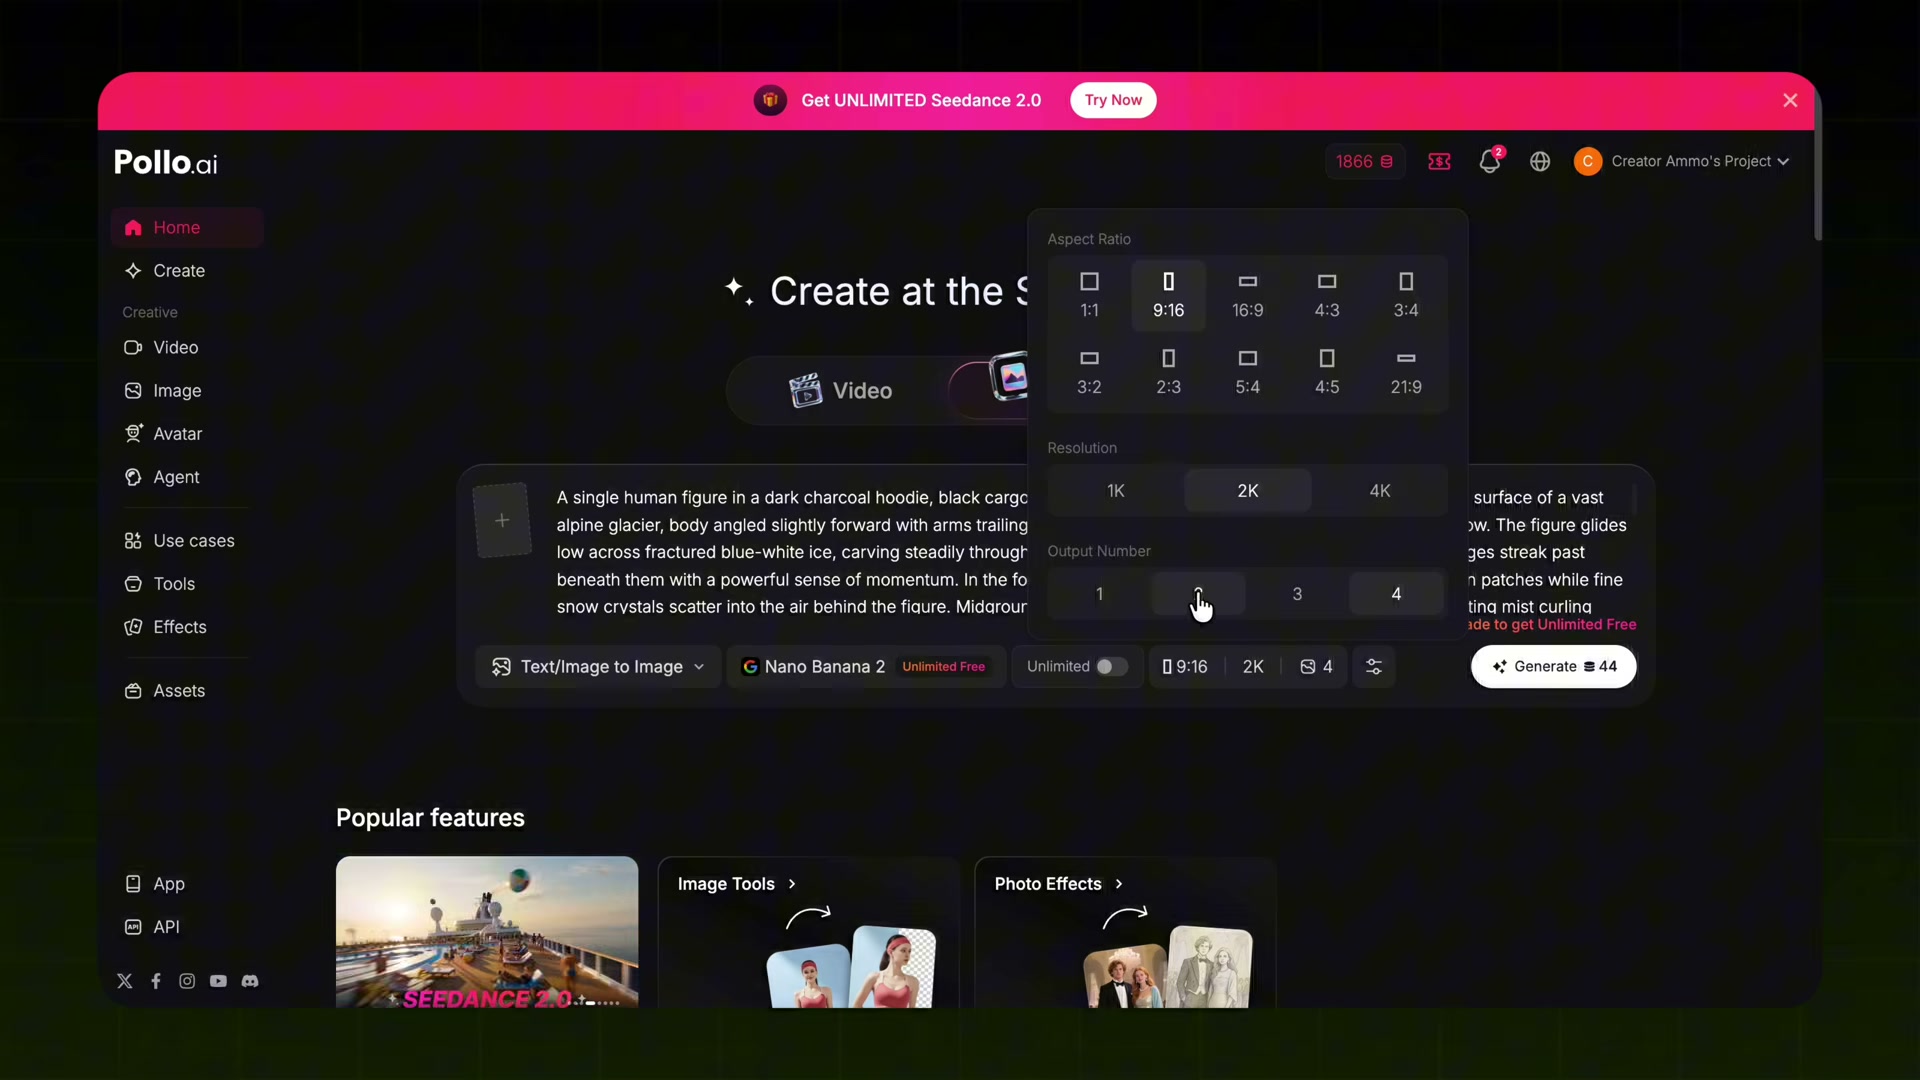Select the 16:9 aspect ratio
This screenshot has width=1920, height=1080.
1247,295
